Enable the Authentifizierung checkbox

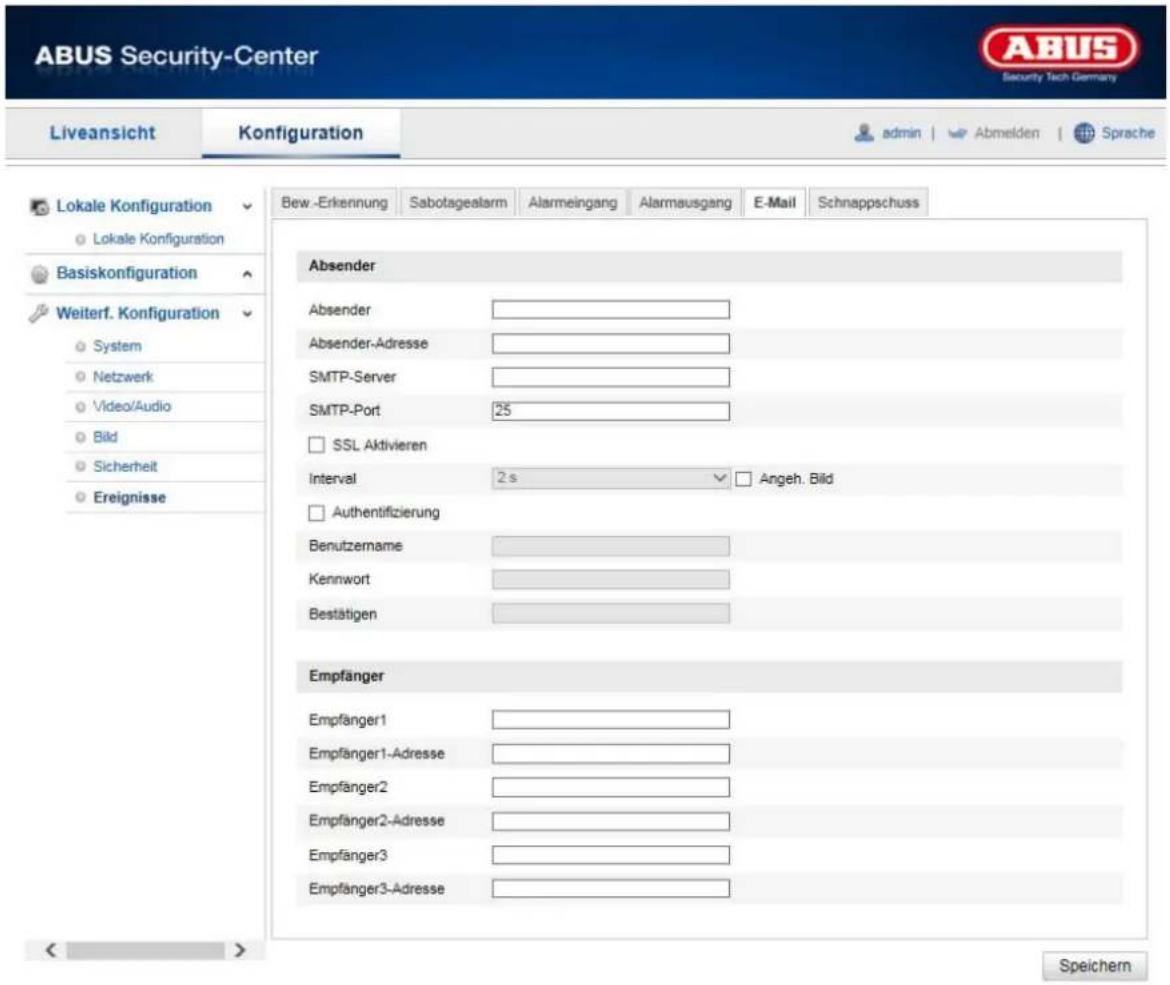[316, 513]
